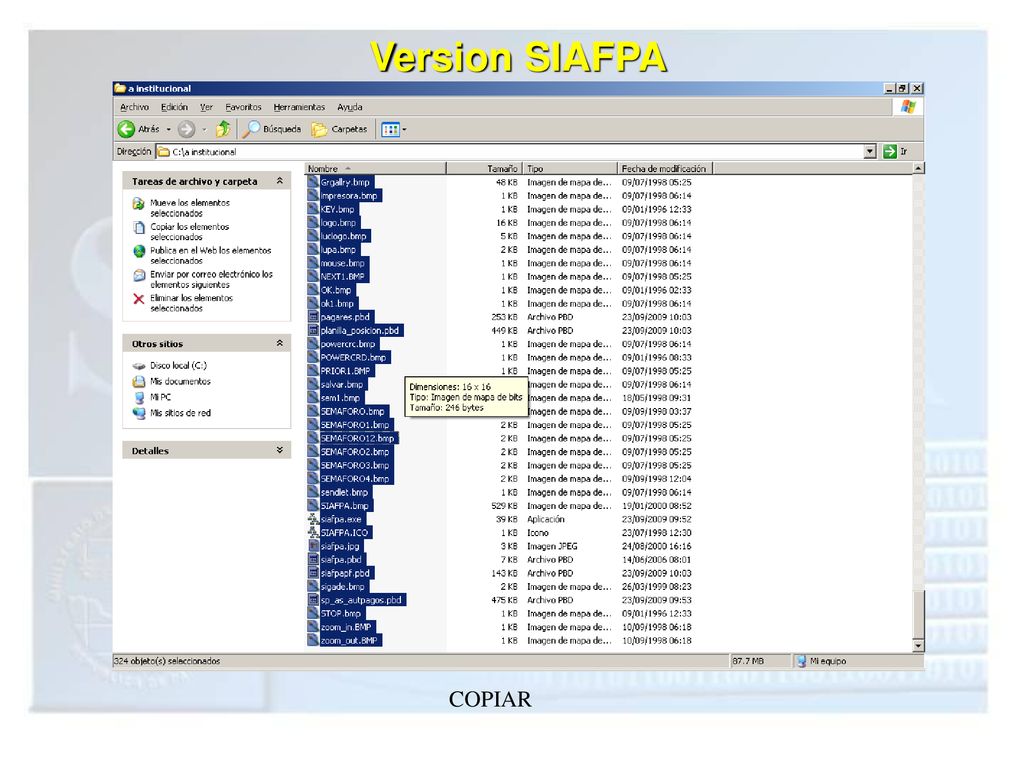The image size is (1024, 768).
Task: Click Copiar los elementos seleccionados link
Action: click(189, 232)
